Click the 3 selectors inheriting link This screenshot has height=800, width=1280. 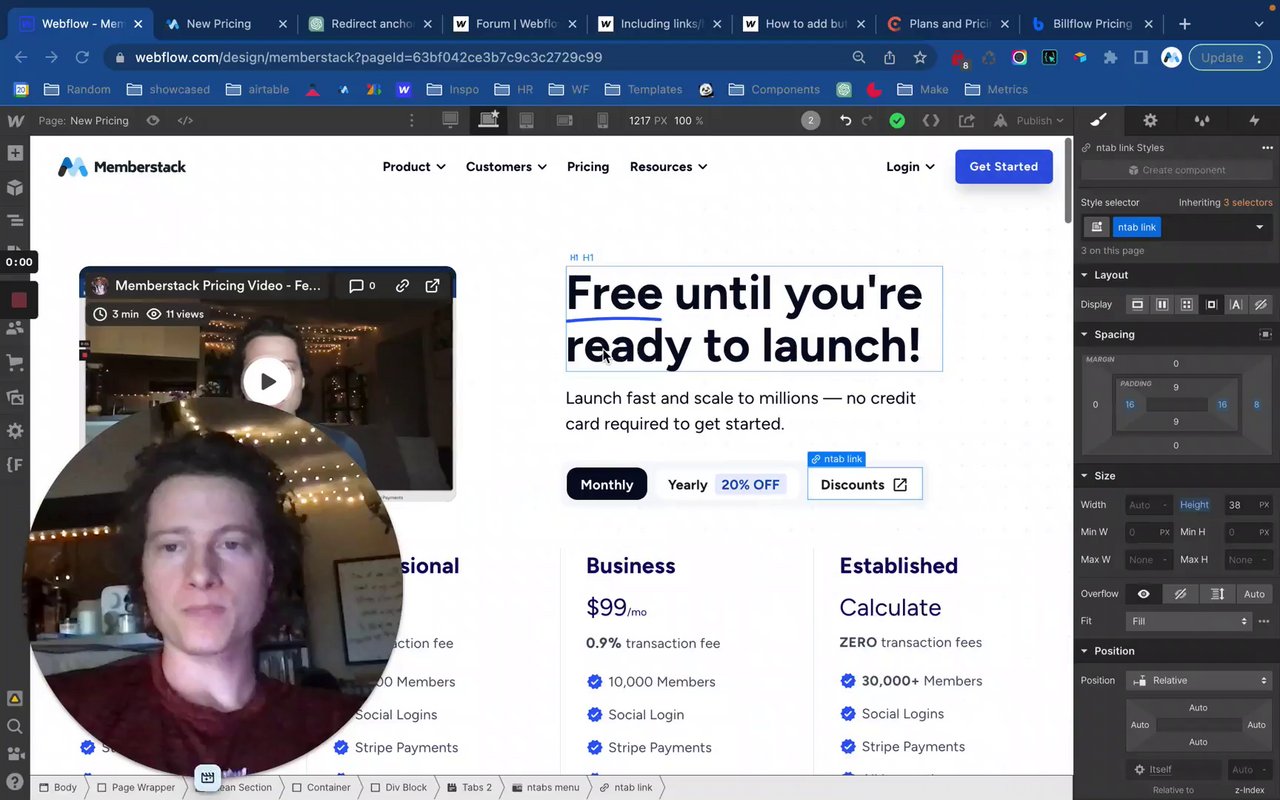click(x=1248, y=202)
